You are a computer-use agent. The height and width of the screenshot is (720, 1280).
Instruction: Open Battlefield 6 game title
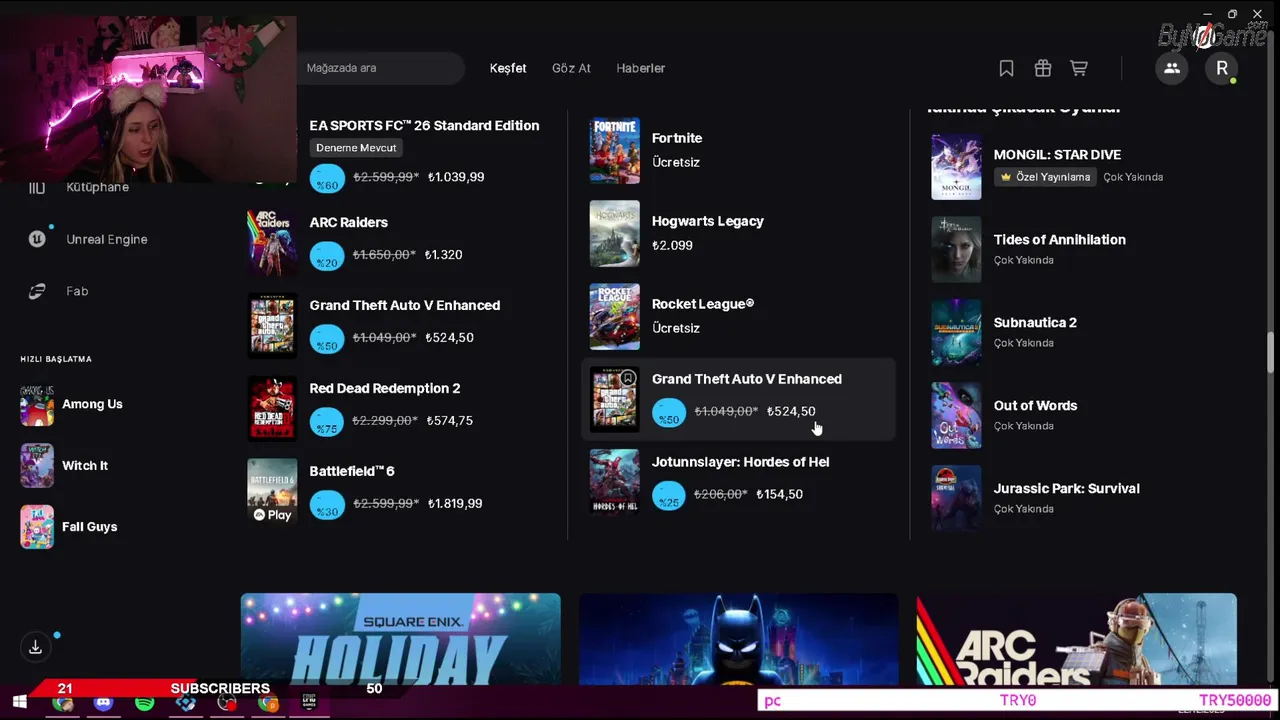click(352, 471)
